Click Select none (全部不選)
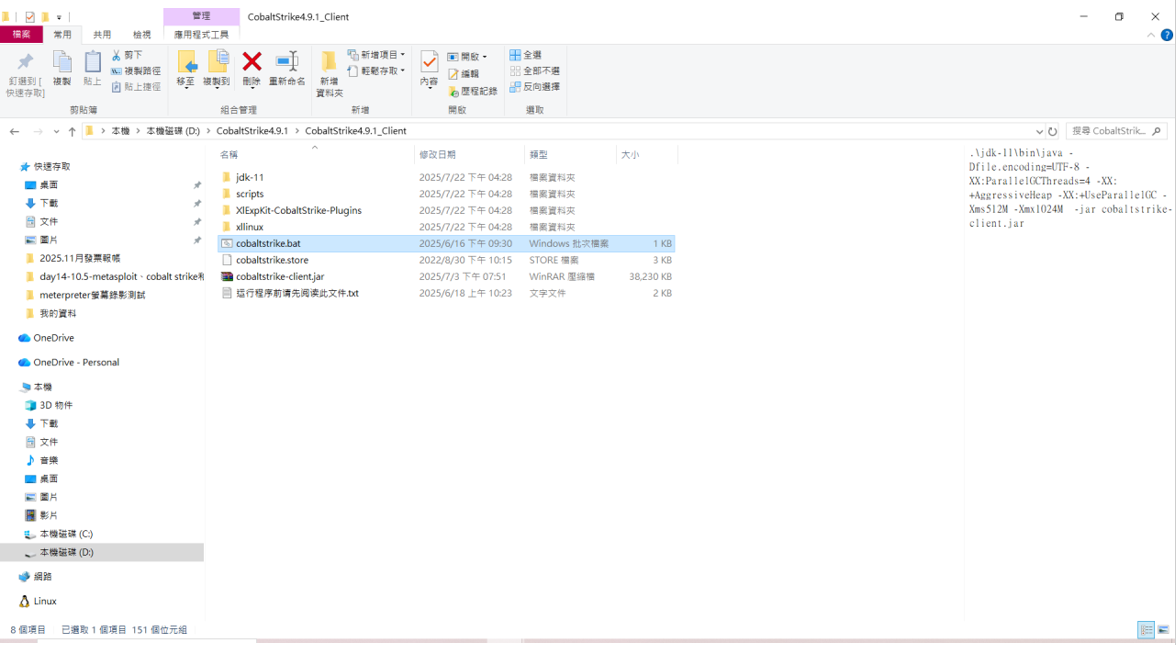 [535, 70]
